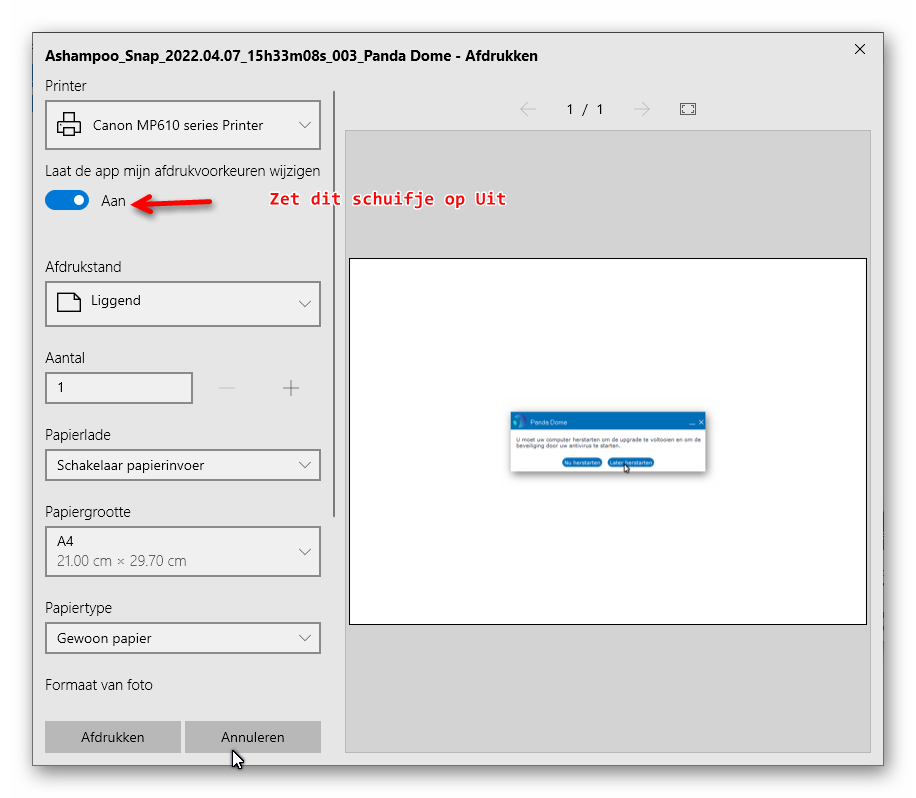Click the Aantal copies input field

(x=119, y=388)
